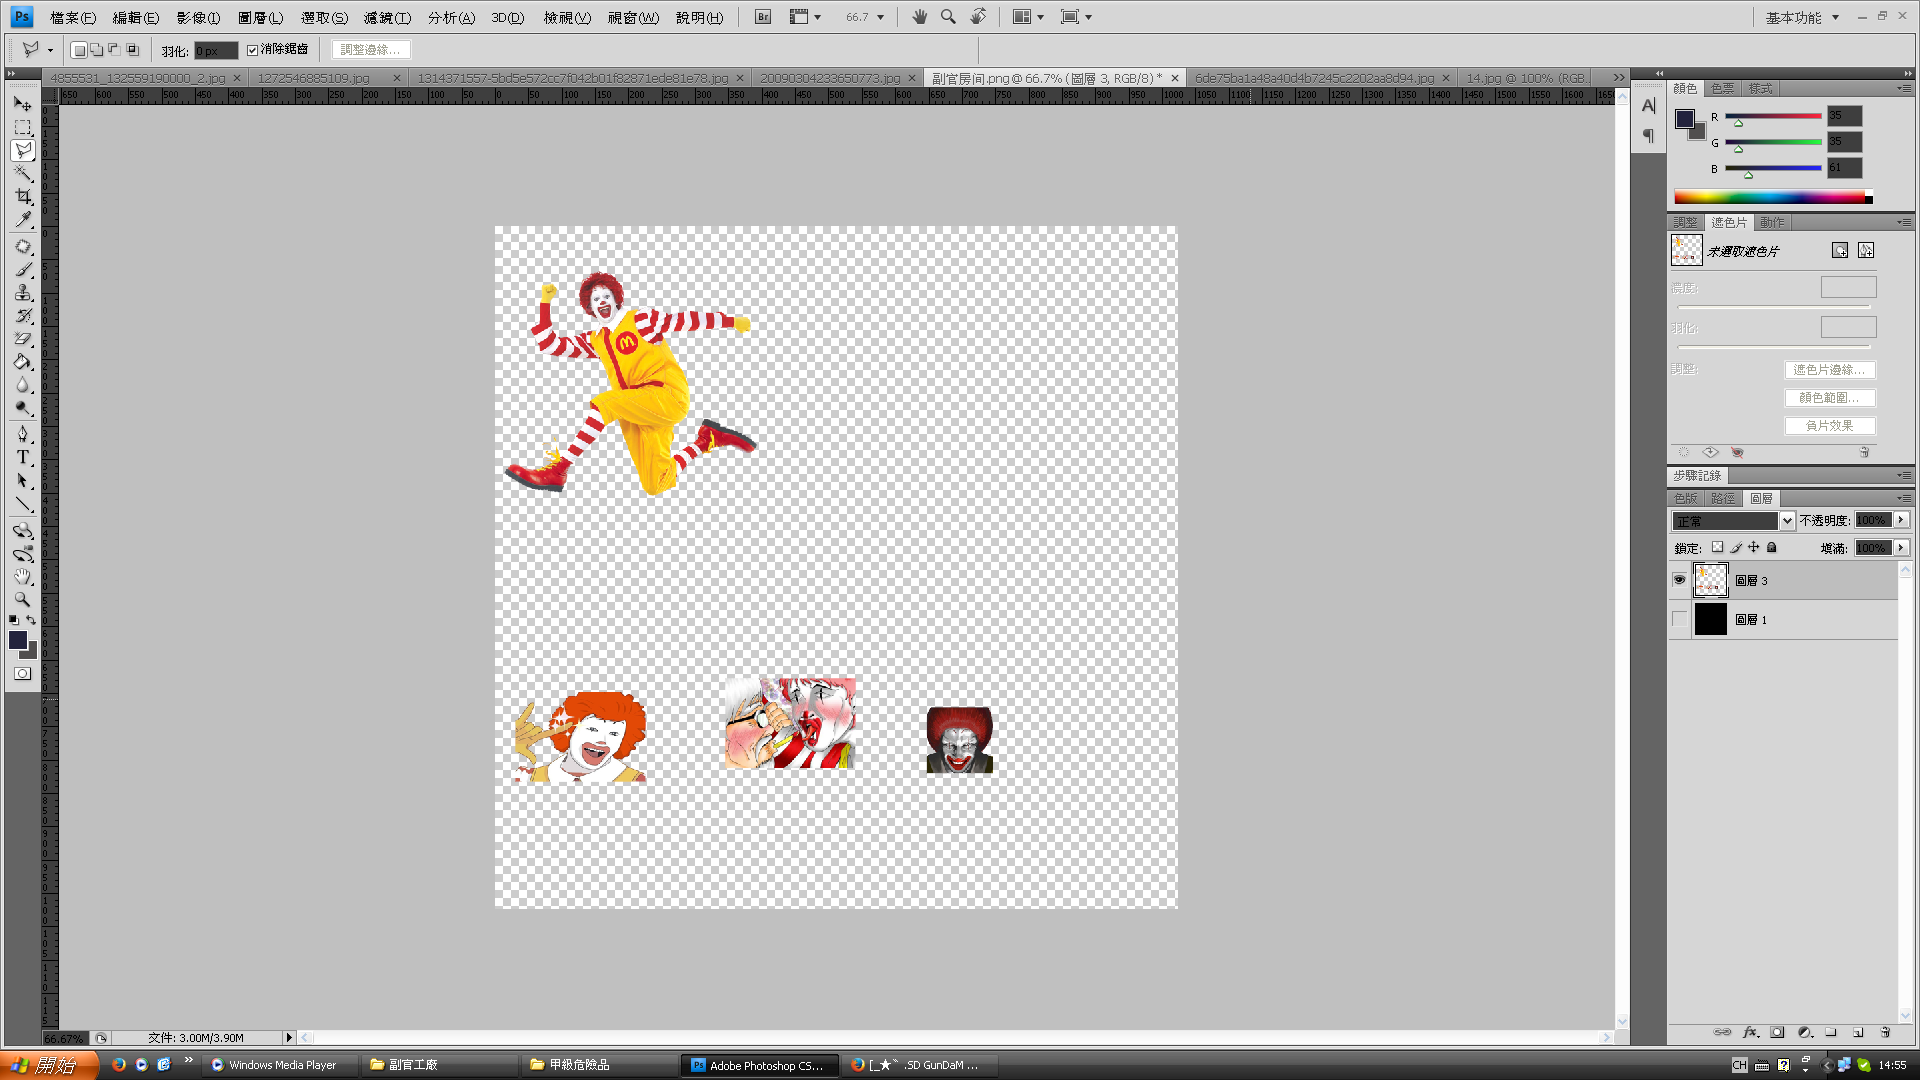Switch to the 14.jpg document tab
Screen dimensions: 1920x1080
[x=1524, y=78]
